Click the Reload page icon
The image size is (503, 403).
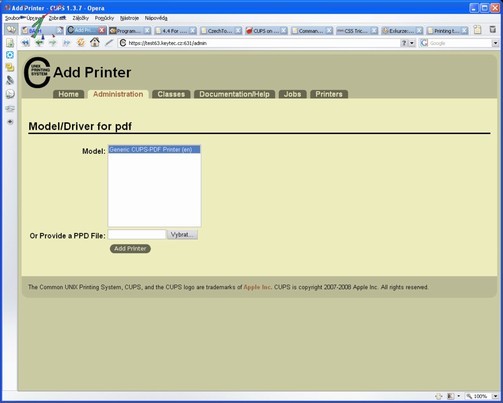click(81, 43)
